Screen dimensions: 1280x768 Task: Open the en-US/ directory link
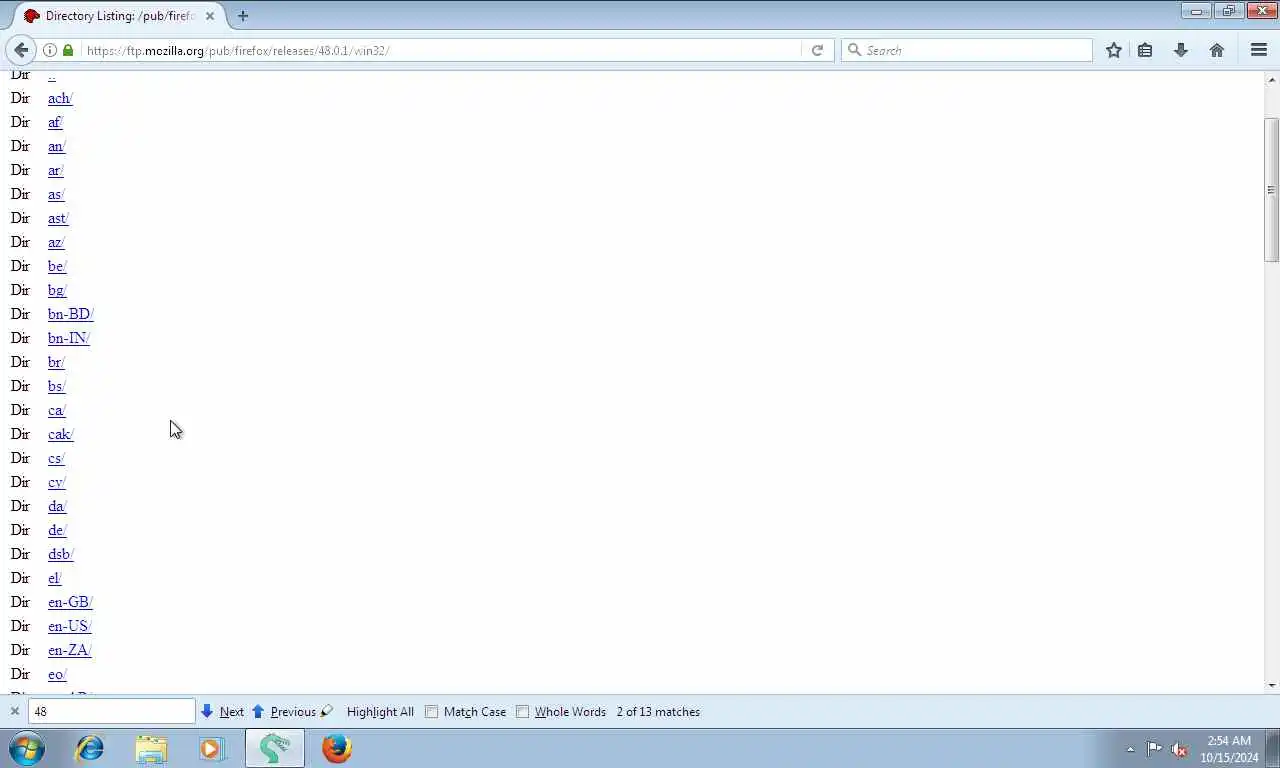(70, 626)
